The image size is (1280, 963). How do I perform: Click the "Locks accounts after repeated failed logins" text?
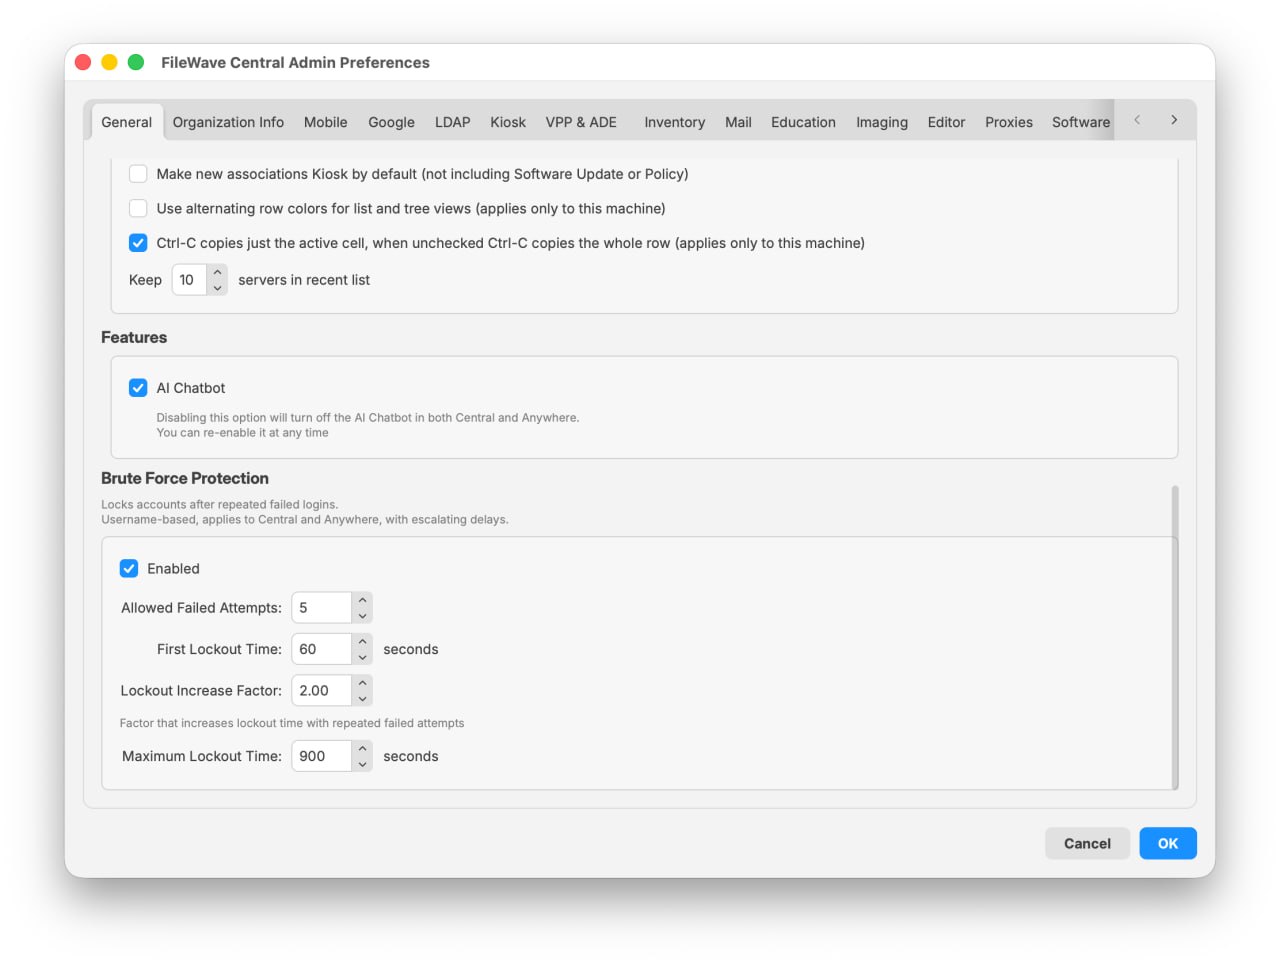[x=220, y=505]
